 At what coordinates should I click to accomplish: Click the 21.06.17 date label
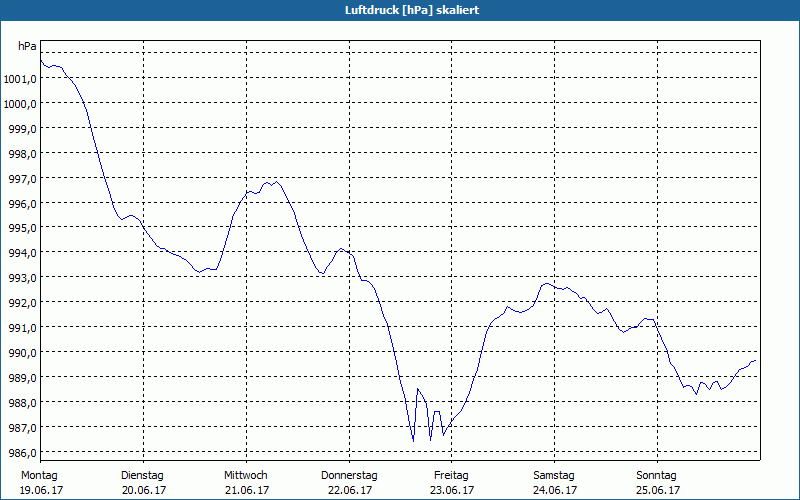click(247, 490)
